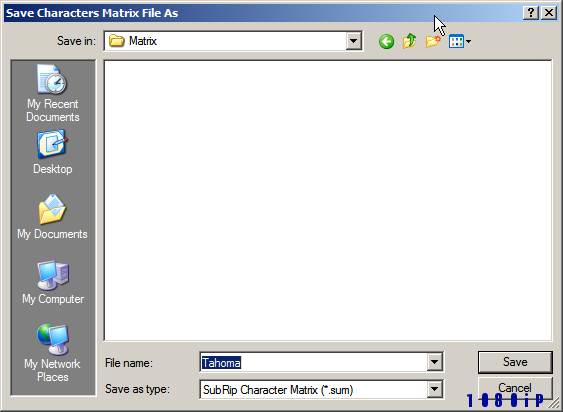Click in the File name text field
This screenshot has height=412, width=563.
(313, 362)
